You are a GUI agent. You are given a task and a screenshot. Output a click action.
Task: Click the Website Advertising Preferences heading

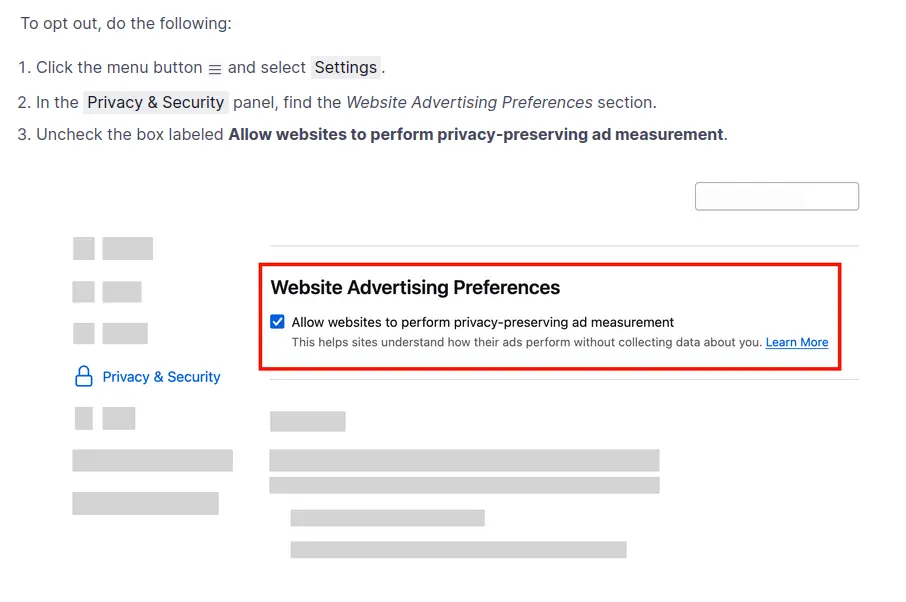[x=415, y=288]
